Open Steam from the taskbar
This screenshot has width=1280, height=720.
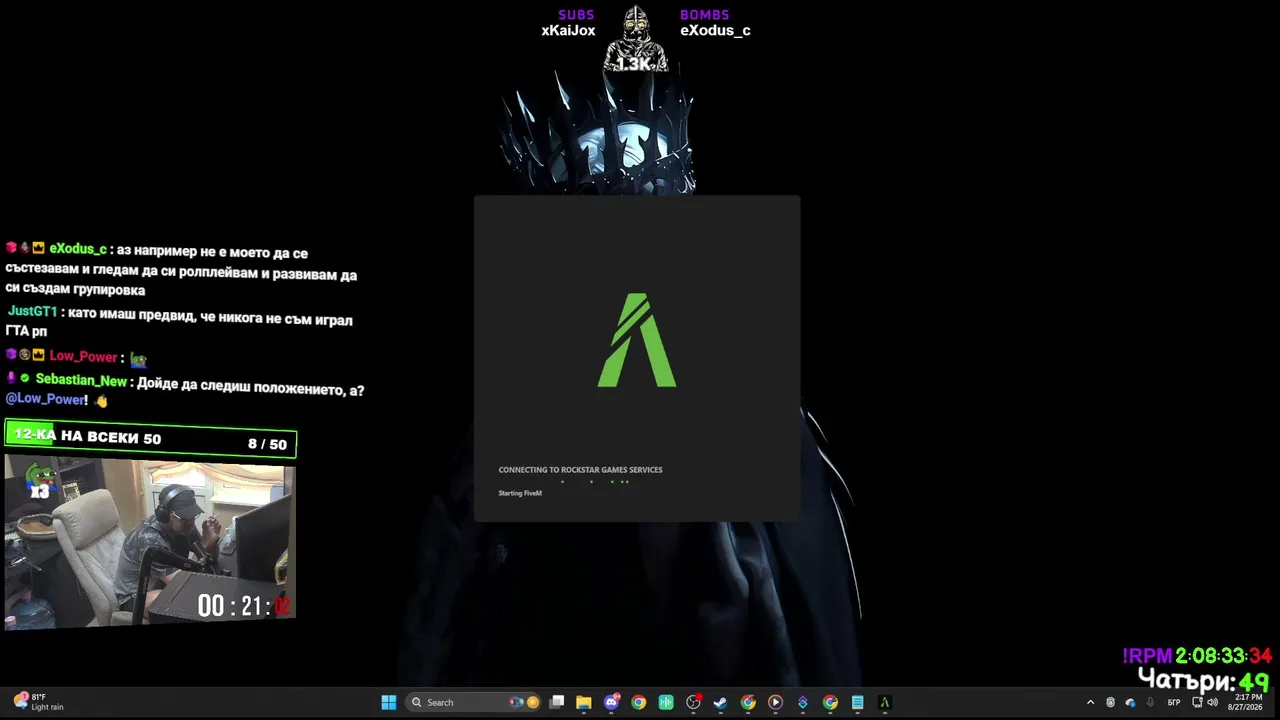point(720,702)
